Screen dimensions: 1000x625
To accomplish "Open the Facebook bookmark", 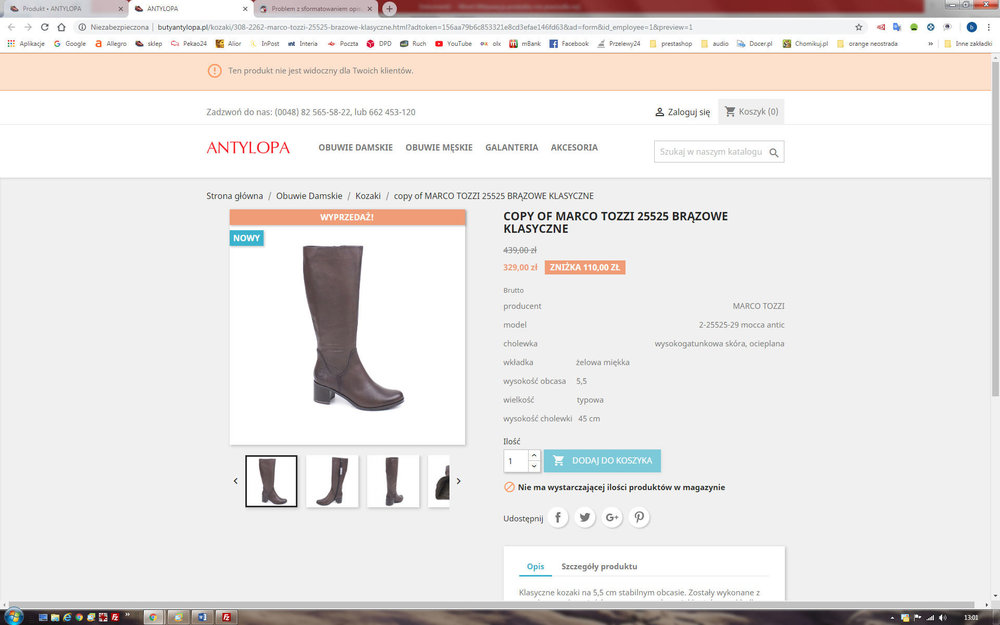I will (x=569, y=43).
